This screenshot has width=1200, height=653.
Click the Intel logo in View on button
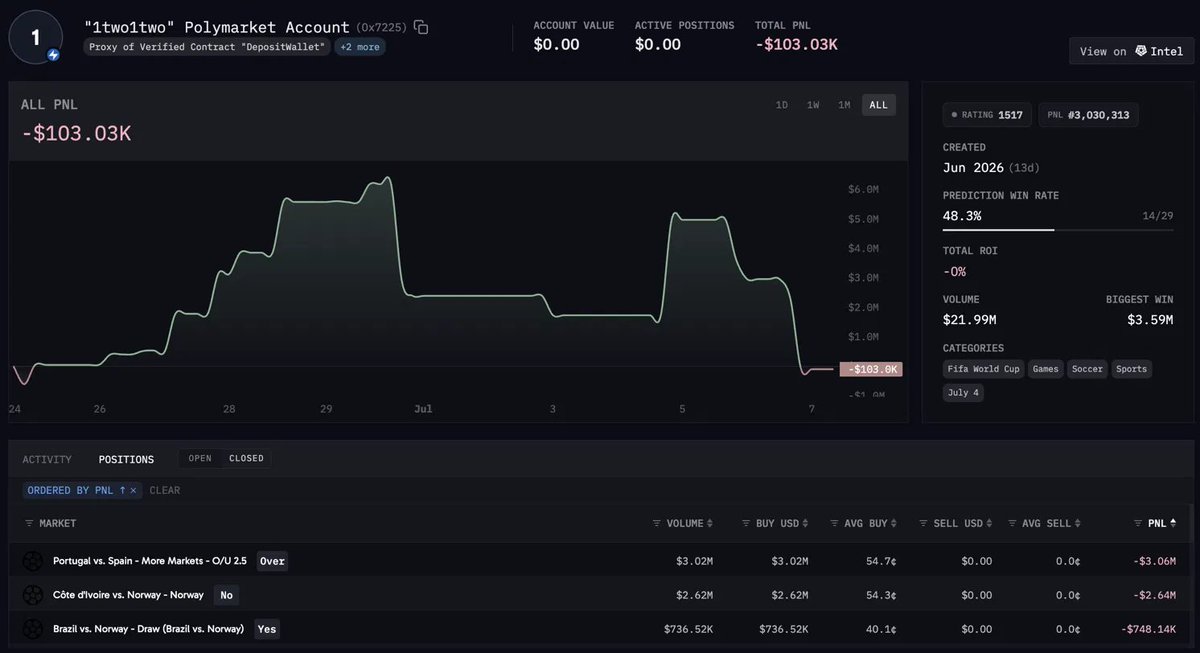coord(1140,51)
